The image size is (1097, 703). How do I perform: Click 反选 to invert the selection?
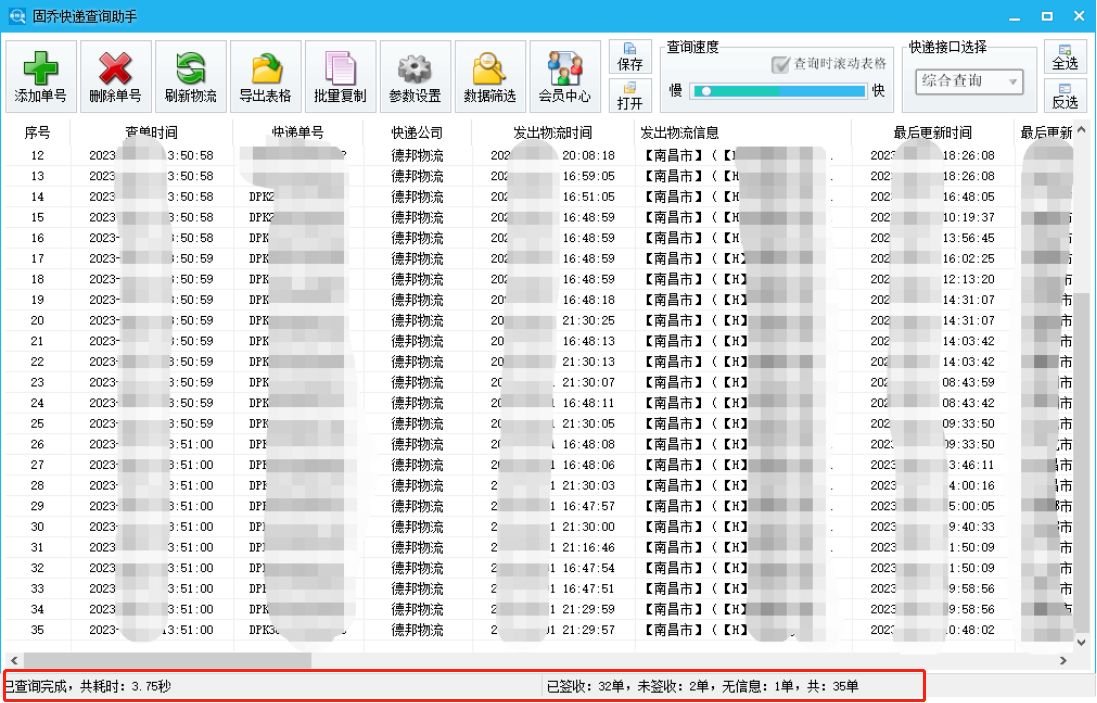(x=1065, y=97)
